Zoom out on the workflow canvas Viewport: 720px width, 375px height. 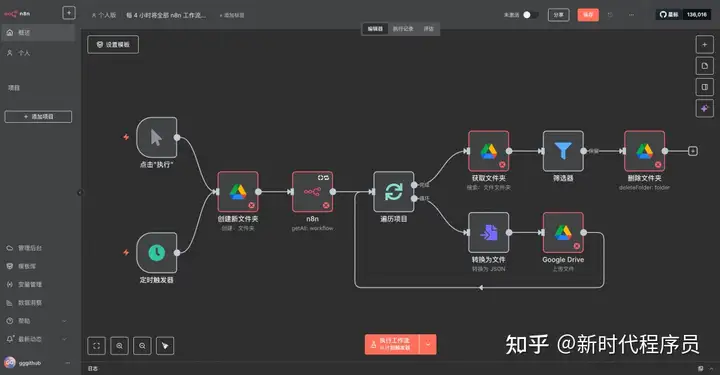click(x=142, y=346)
